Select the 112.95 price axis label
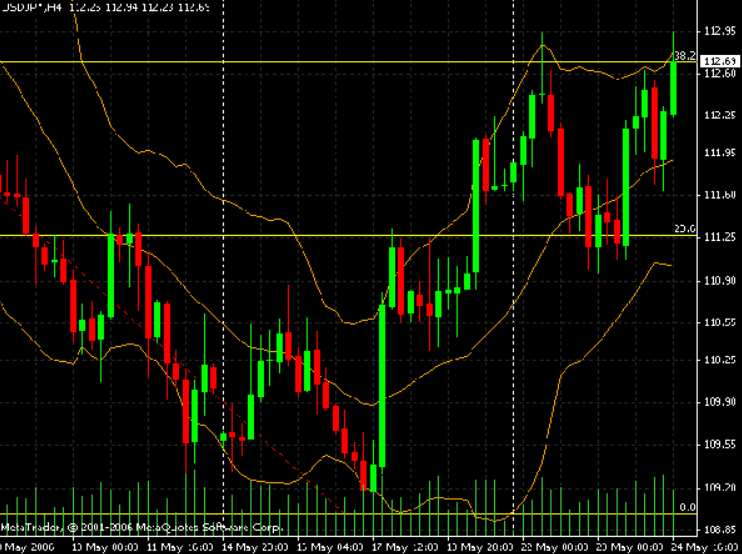The image size is (742, 554). [720, 31]
